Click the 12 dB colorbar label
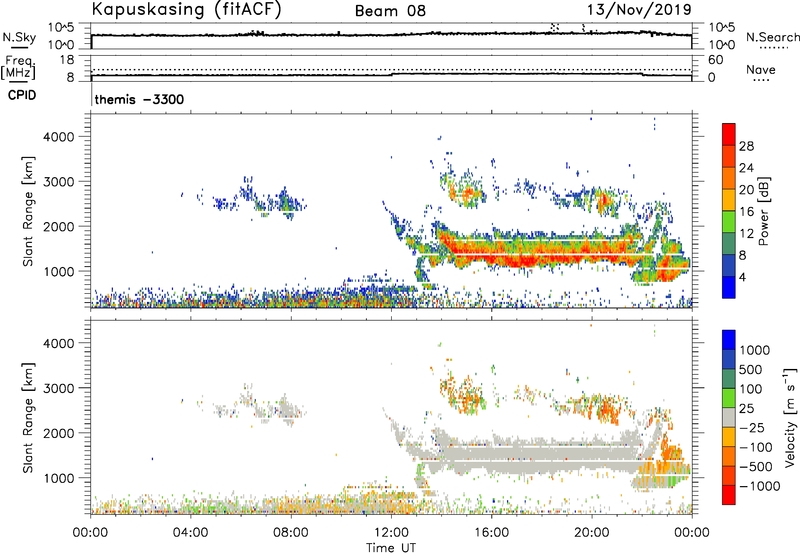 [746, 234]
